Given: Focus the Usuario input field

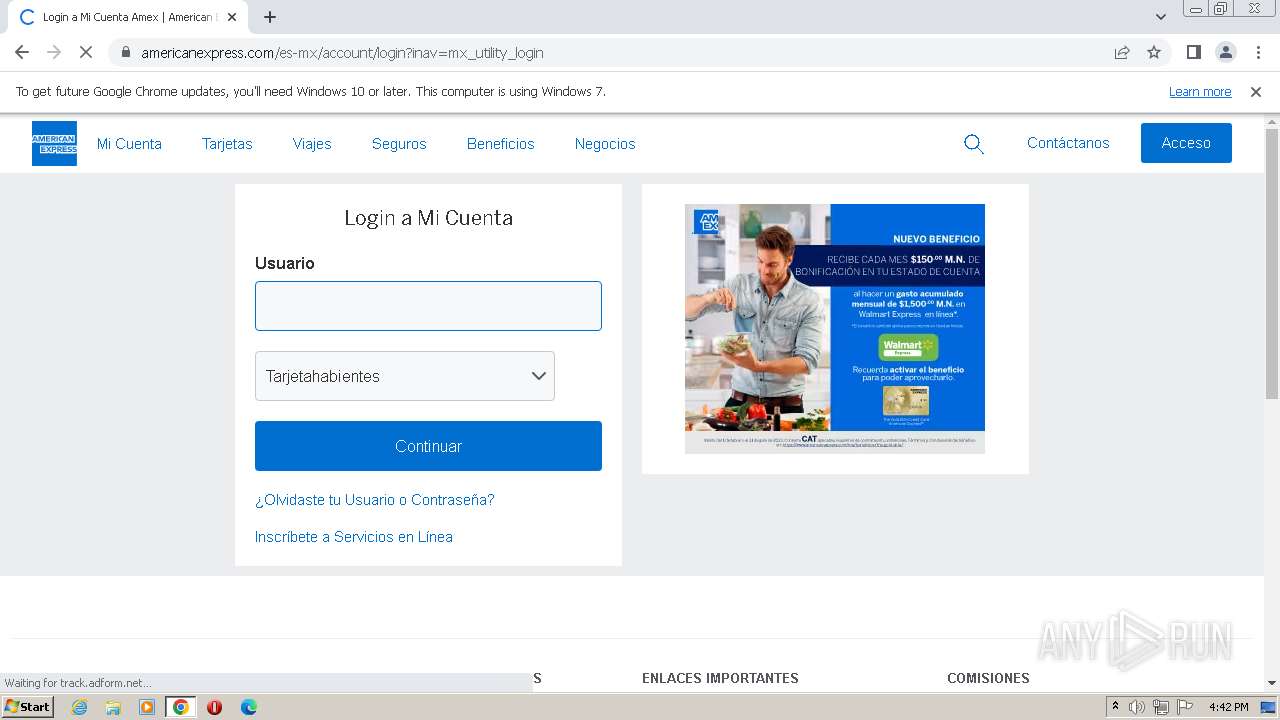Looking at the screenshot, I should pos(428,306).
